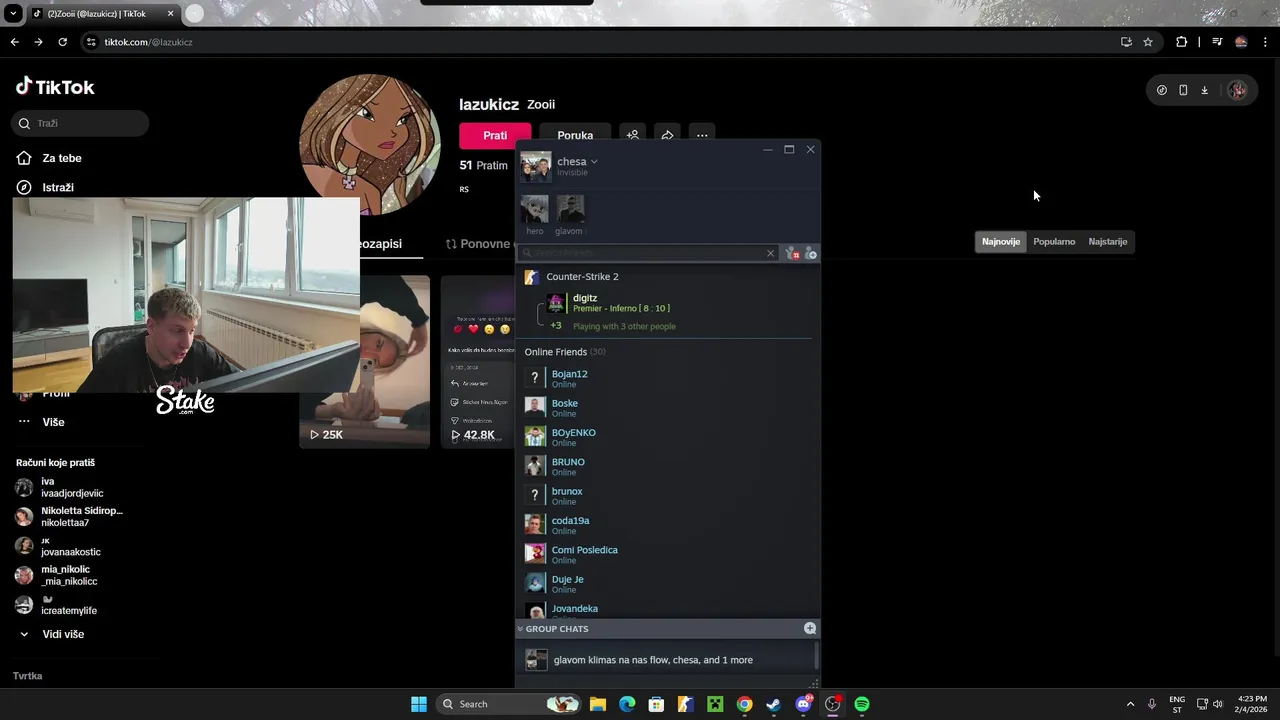Viewport: 1280px width, 720px height.
Task: Click the Chrome address bar URL
Action: coord(148,42)
